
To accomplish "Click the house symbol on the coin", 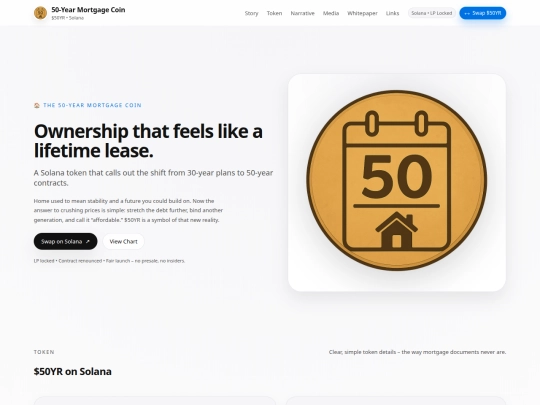I will (x=397, y=230).
